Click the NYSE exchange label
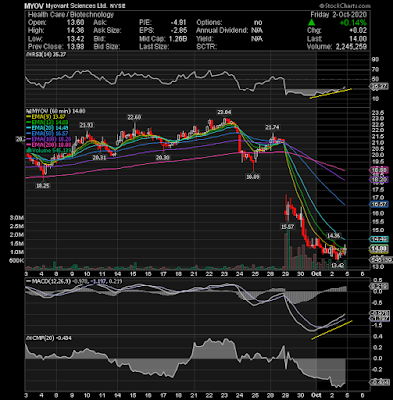The width and height of the screenshot is (393, 400). (117, 6)
